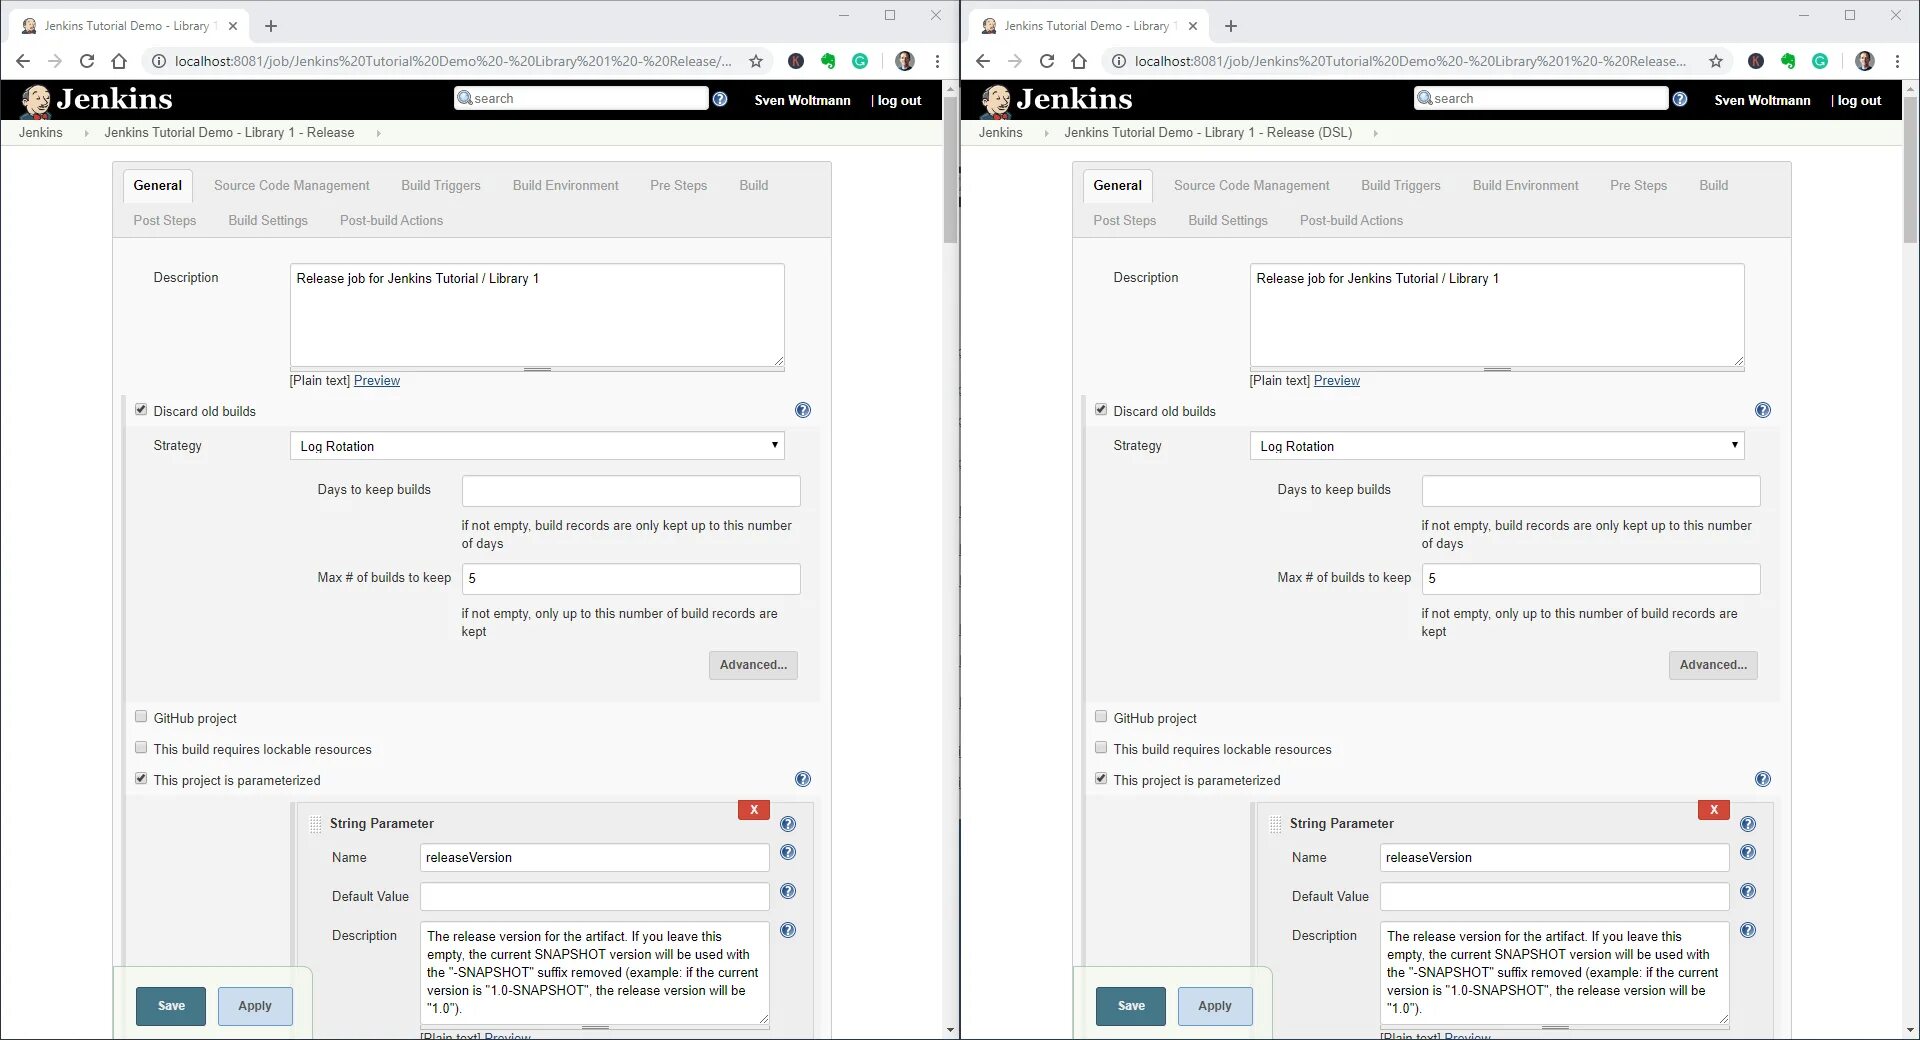Check This build requires lockable resources
This screenshot has width=1920, height=1040.
point(141,747)
